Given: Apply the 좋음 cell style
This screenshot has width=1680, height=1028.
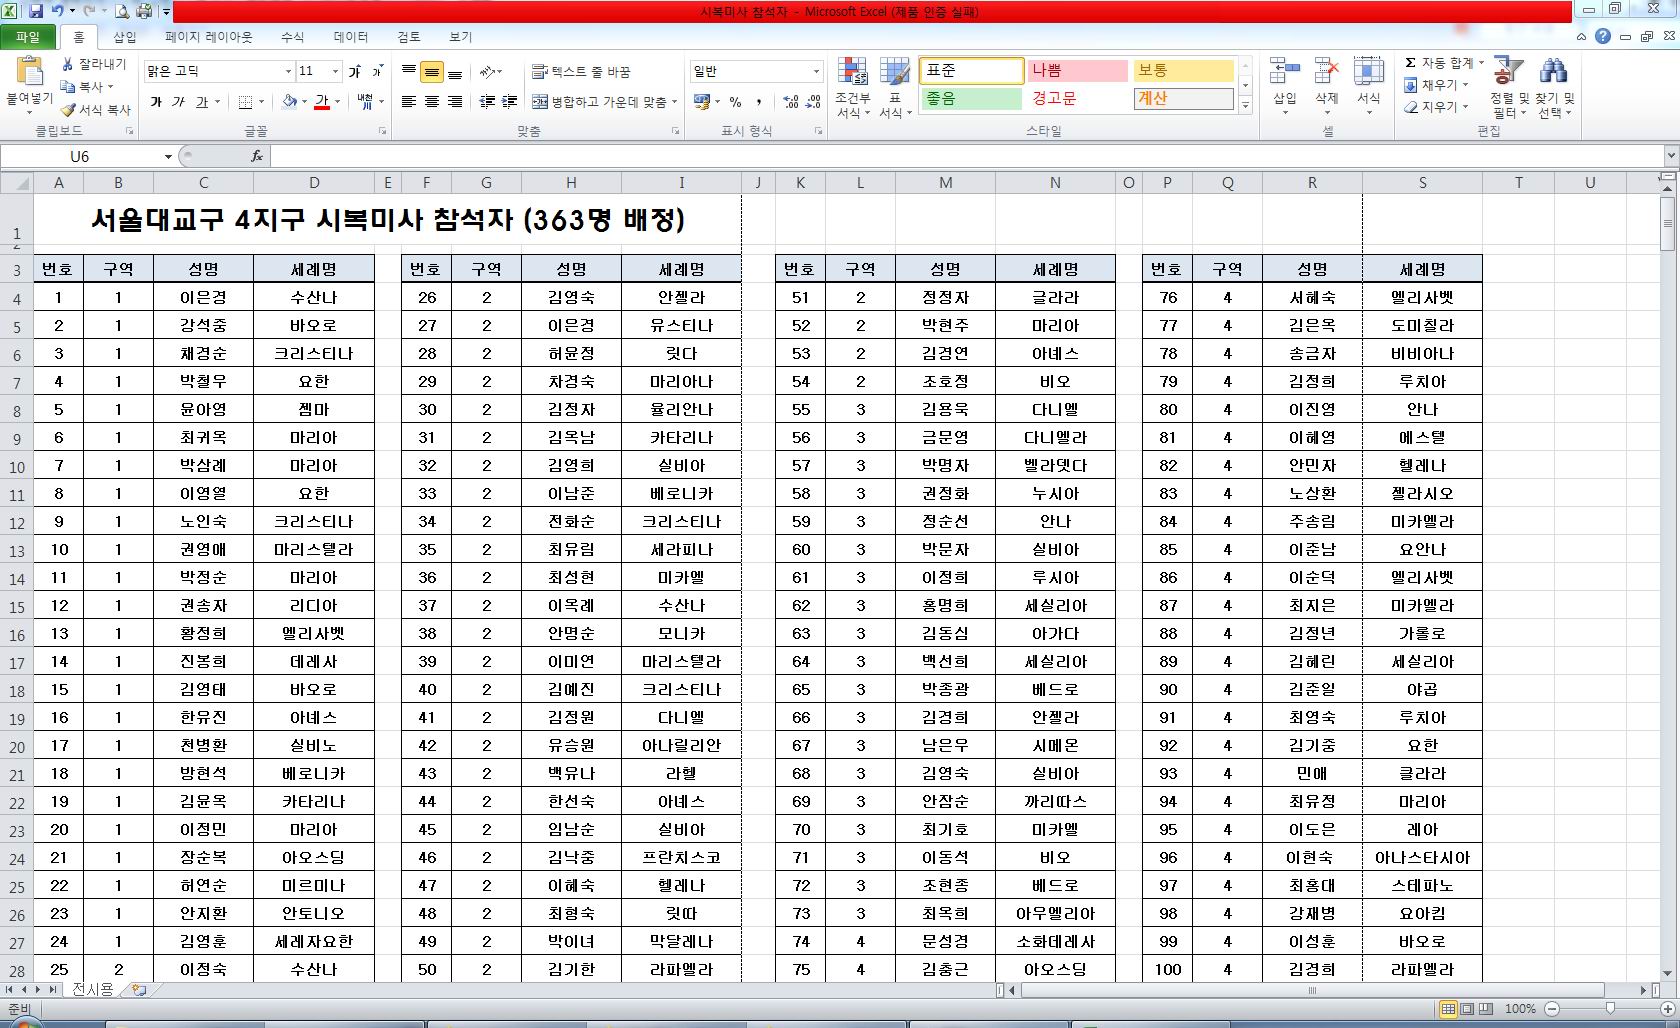Looking at the screenshot, I should (971, 99).
